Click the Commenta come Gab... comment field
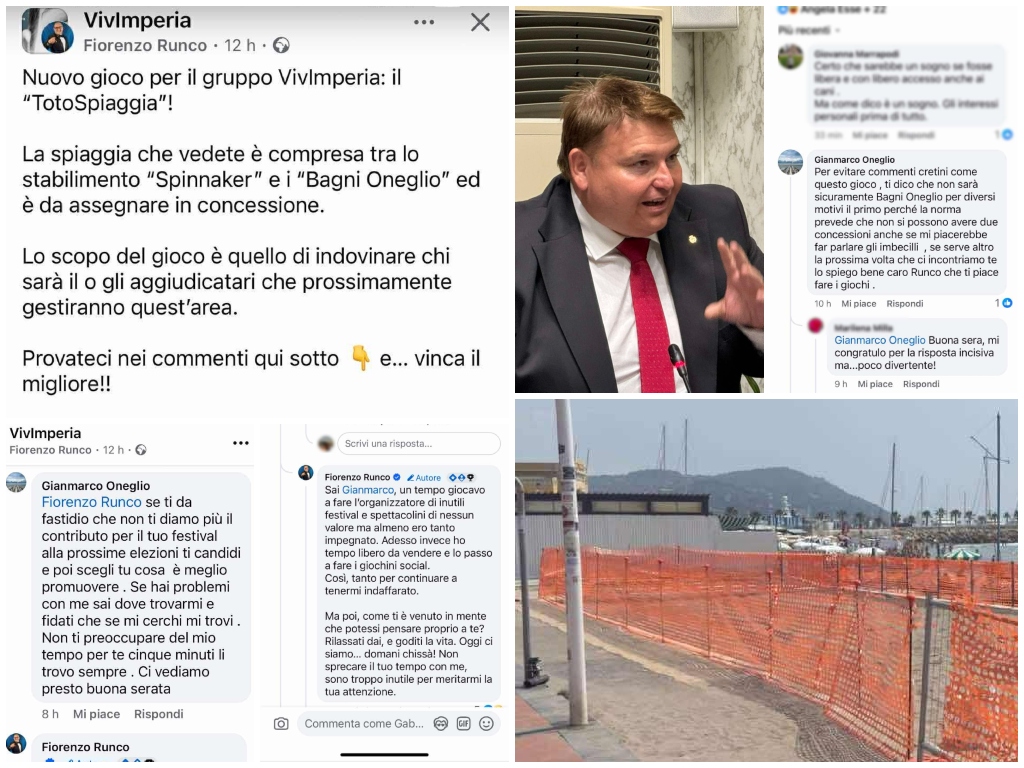The height and width of the screenshot is (768, 1024). pos(364,724)
